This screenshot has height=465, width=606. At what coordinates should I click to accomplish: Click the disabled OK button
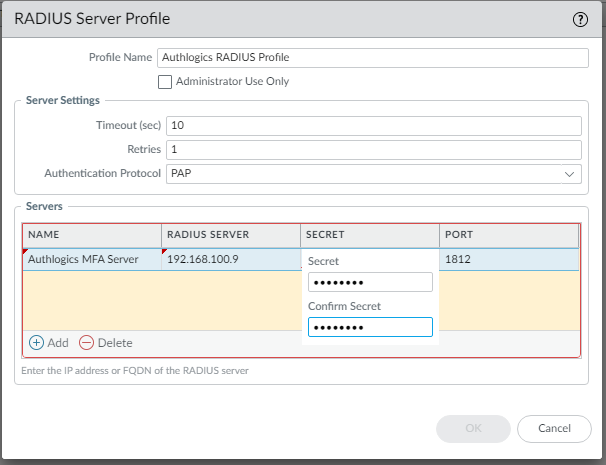pyautogui.click(x=473, y=429)
